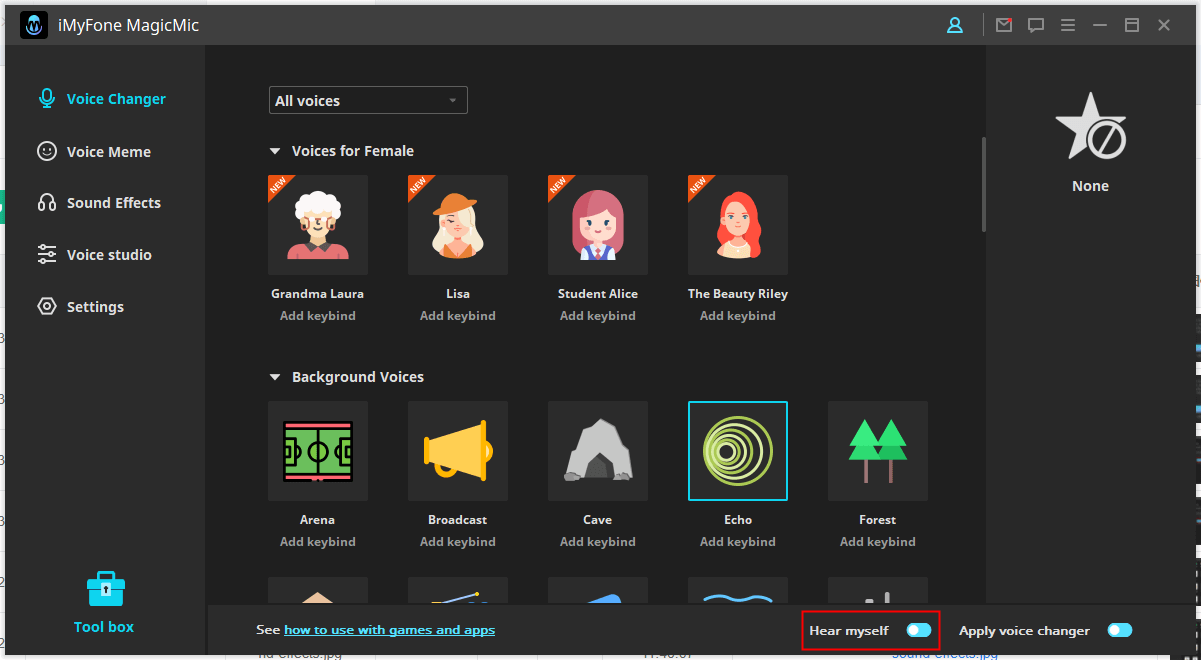Open the user account profile icon
Screen dimensions: 1201x660
pos(955,26)
